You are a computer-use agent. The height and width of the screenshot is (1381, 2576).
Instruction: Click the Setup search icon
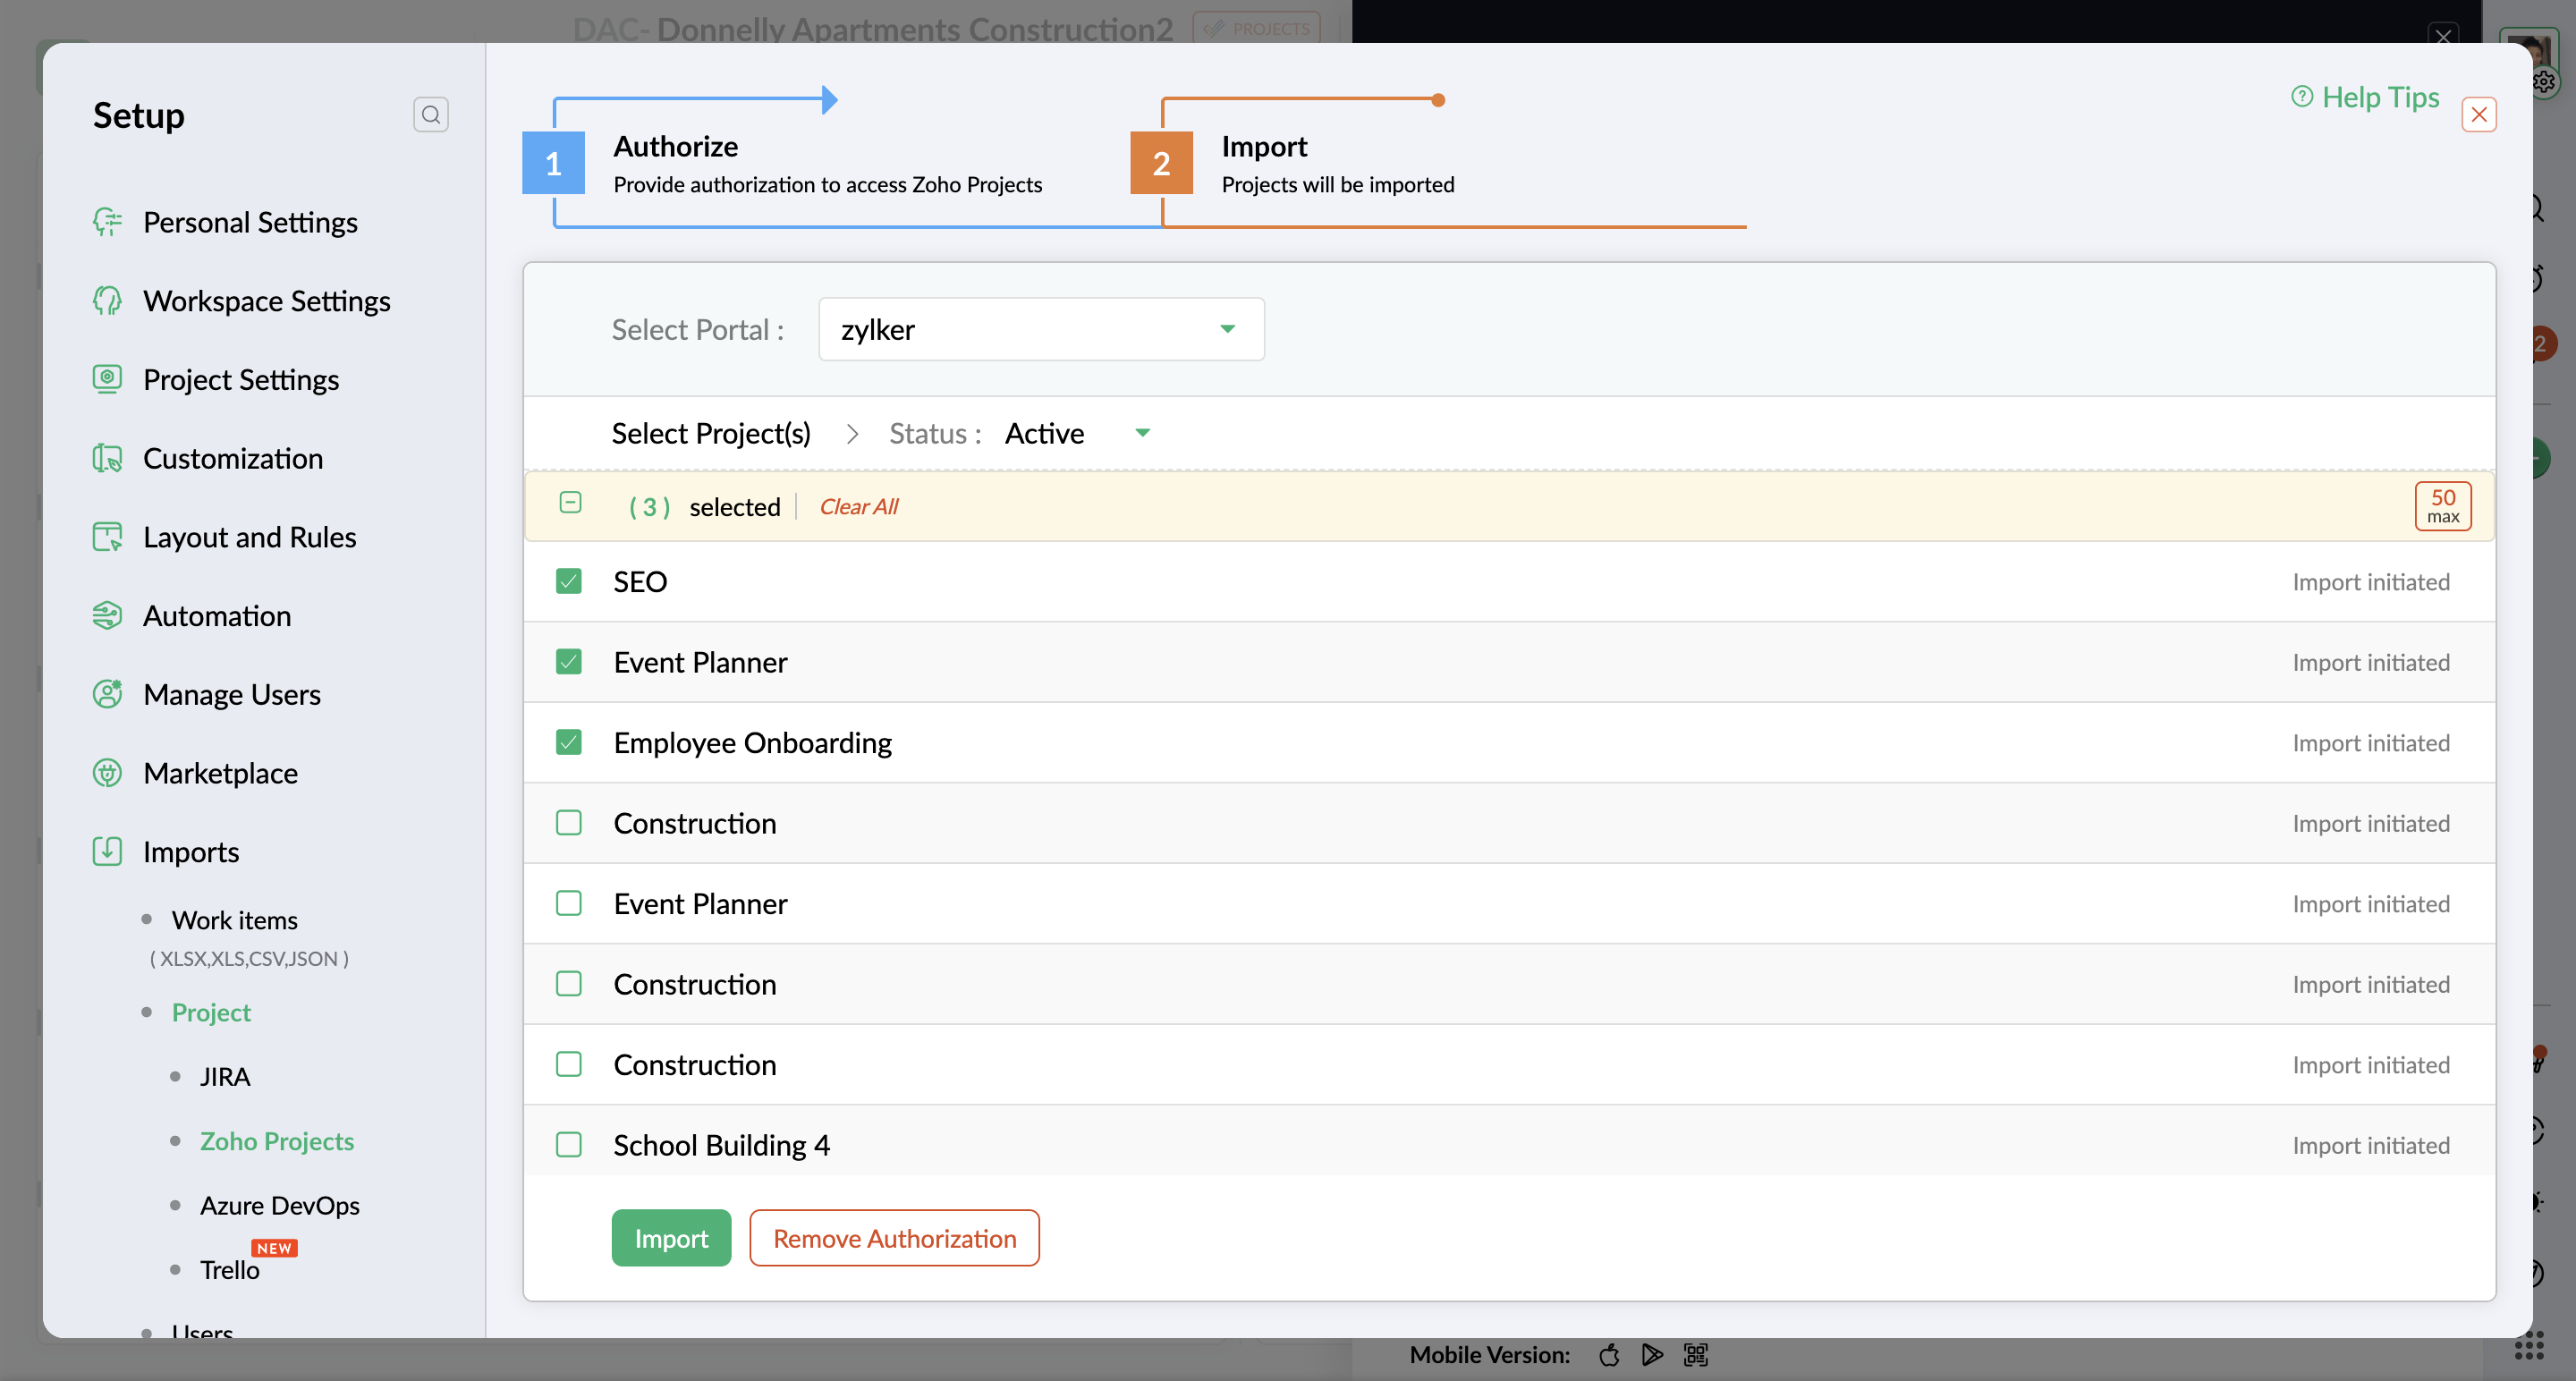[x=430, y=115]
